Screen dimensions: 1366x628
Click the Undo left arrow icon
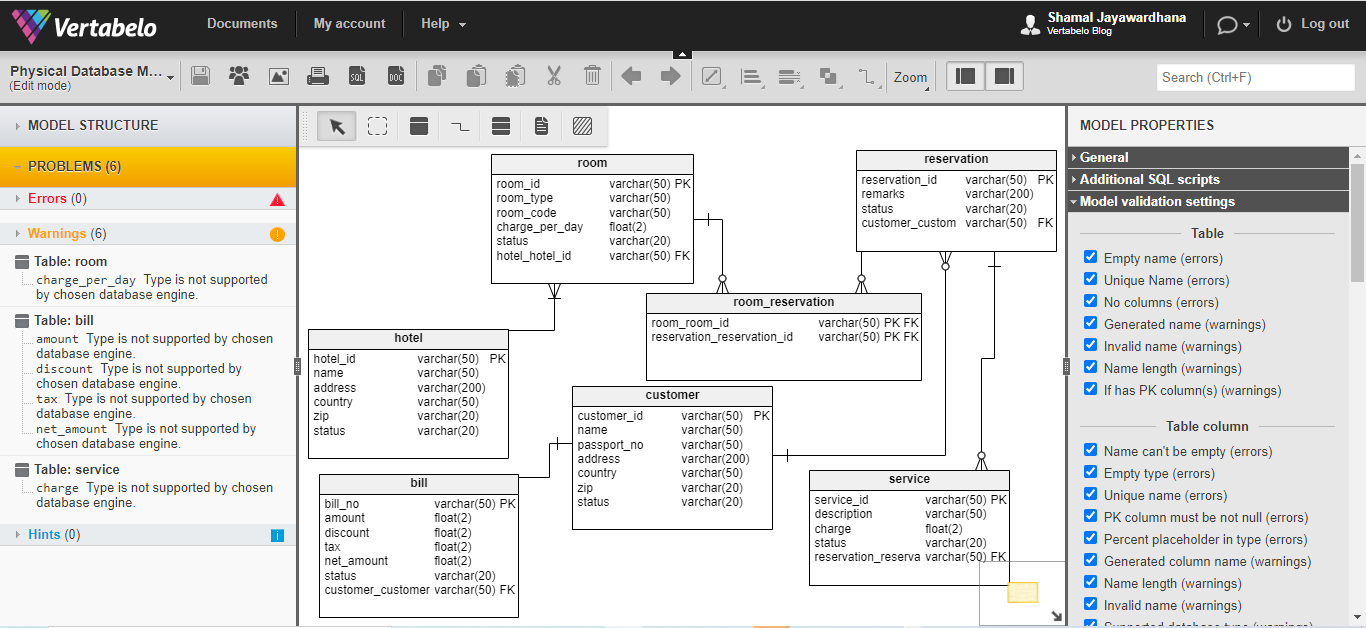tap(632, 76)
